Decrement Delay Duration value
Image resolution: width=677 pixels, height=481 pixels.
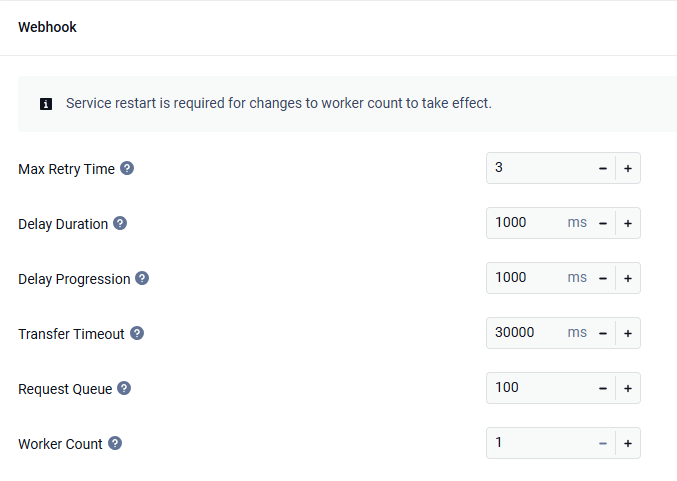click(603, 223)
